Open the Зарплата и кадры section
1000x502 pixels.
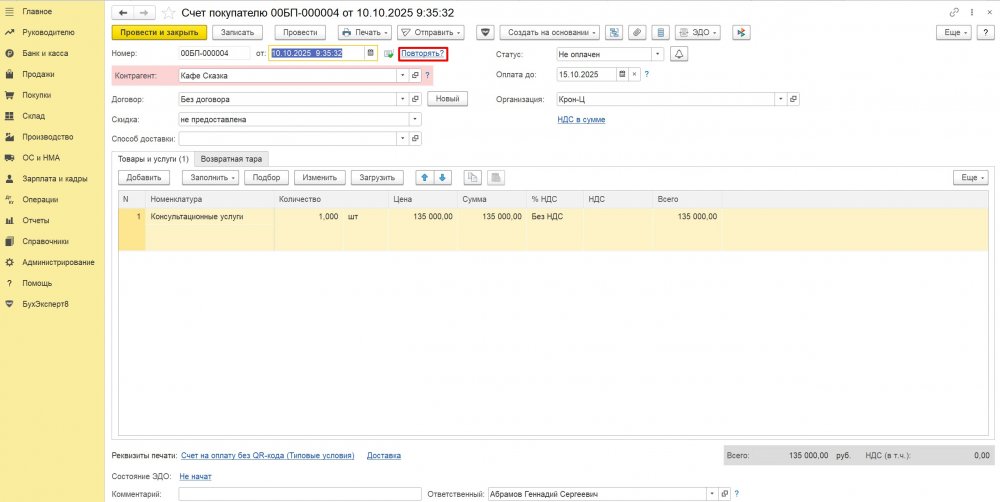pyautogui.click(x=54, y=179)
